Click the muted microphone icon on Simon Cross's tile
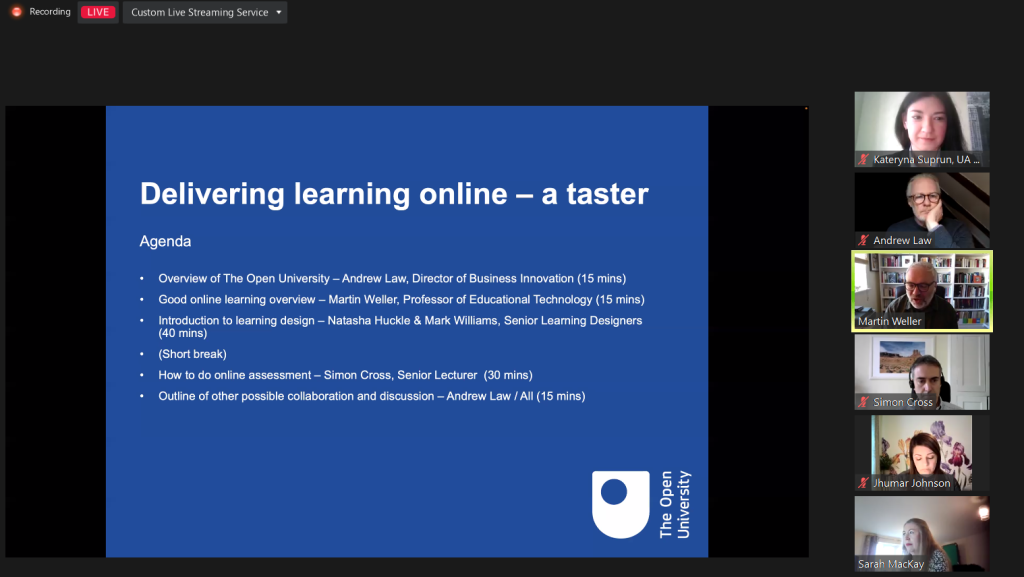 (x=863, y=402)
